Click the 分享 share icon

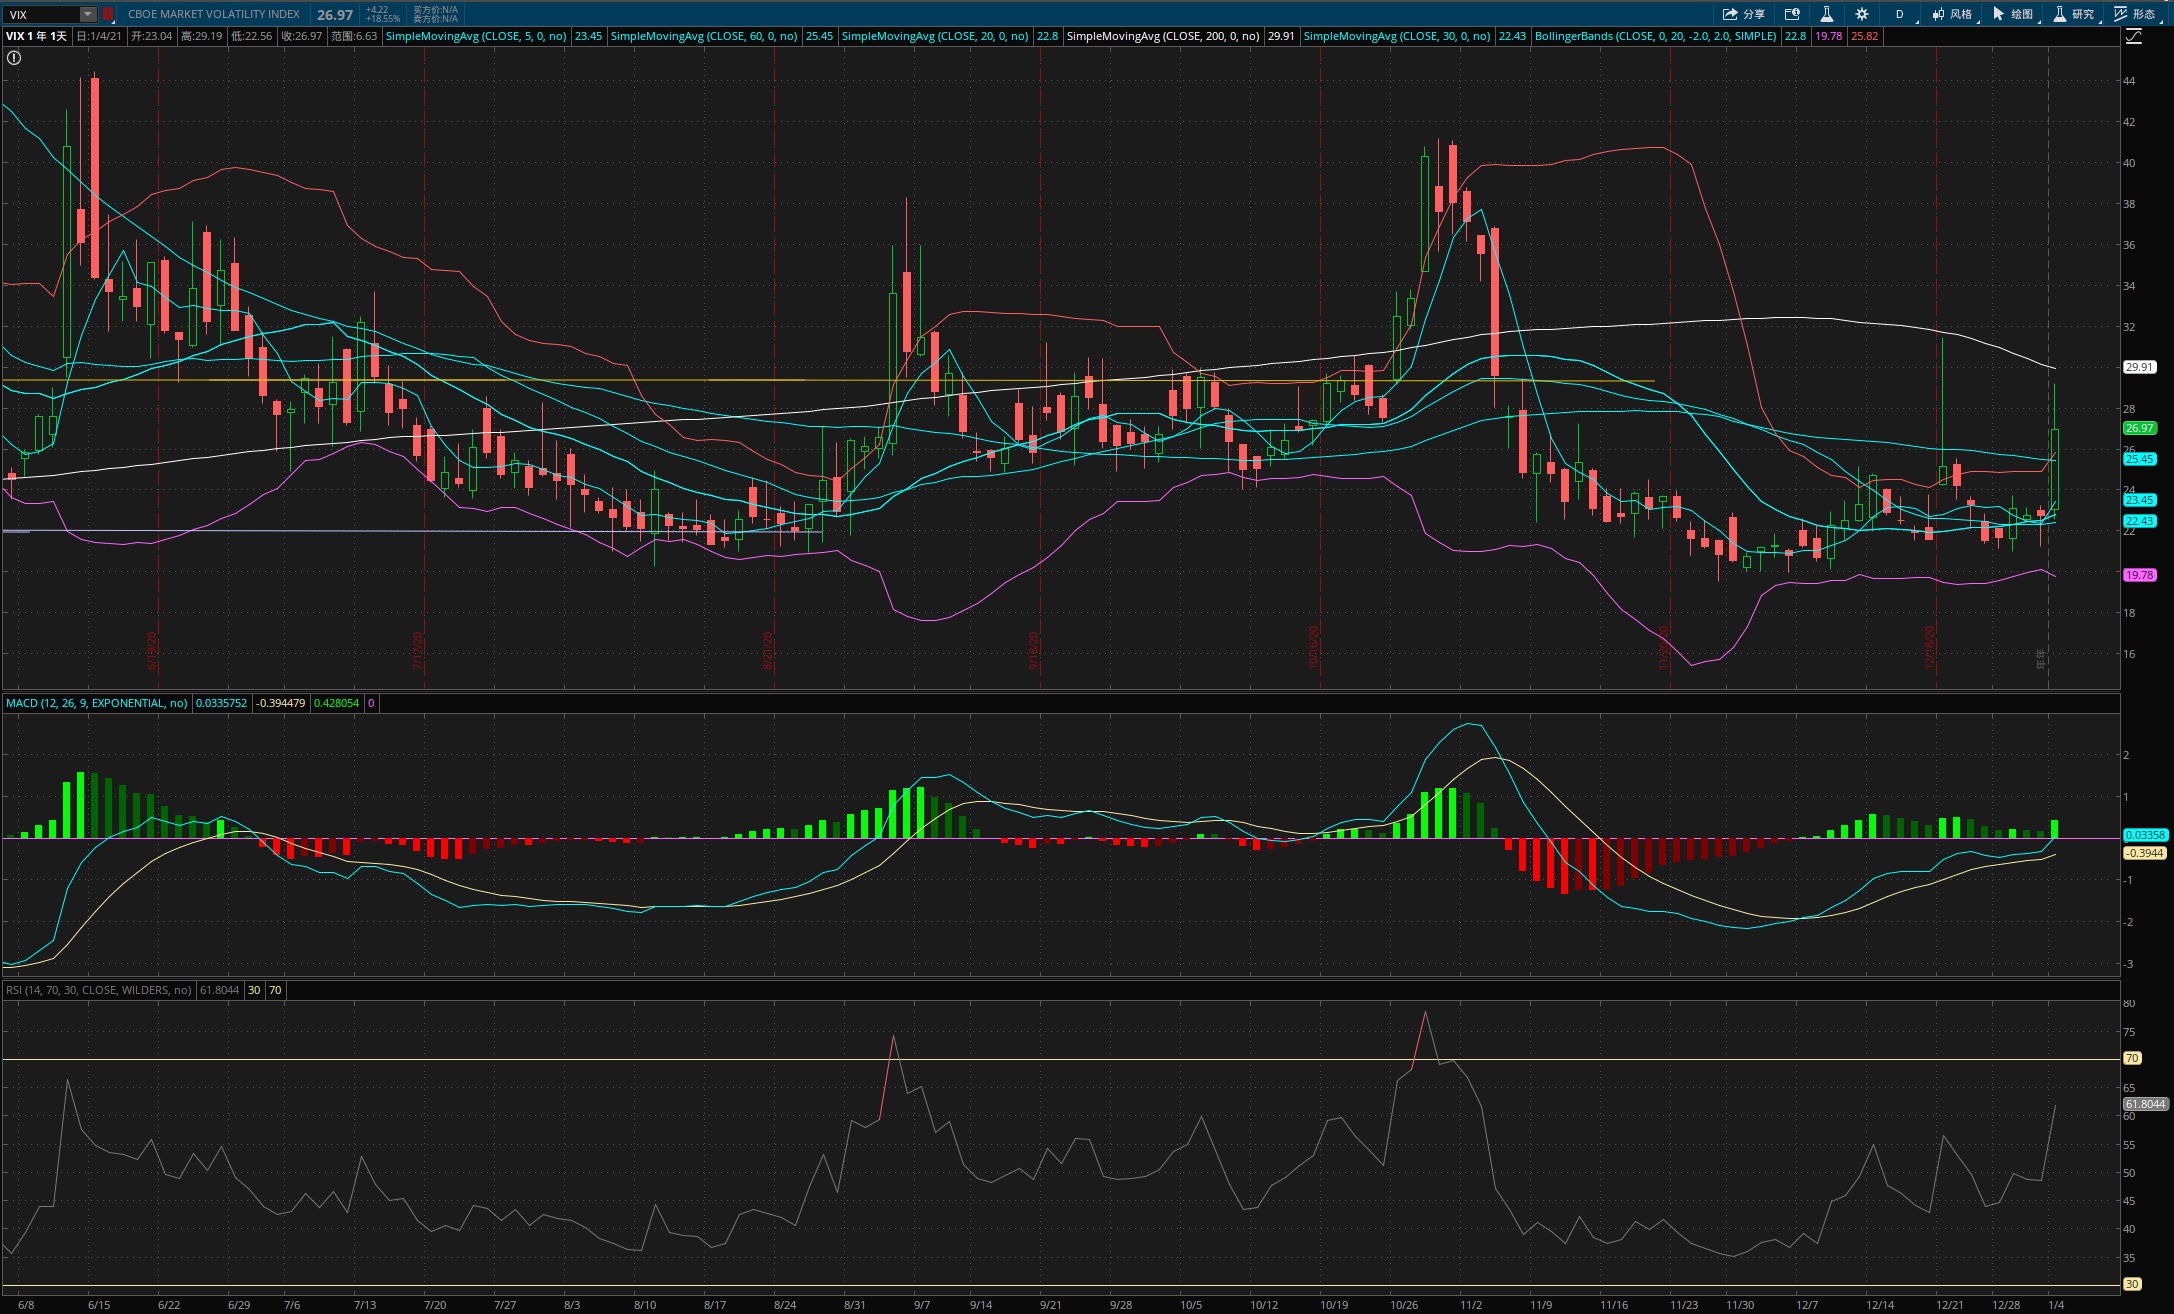[1742, 14]
